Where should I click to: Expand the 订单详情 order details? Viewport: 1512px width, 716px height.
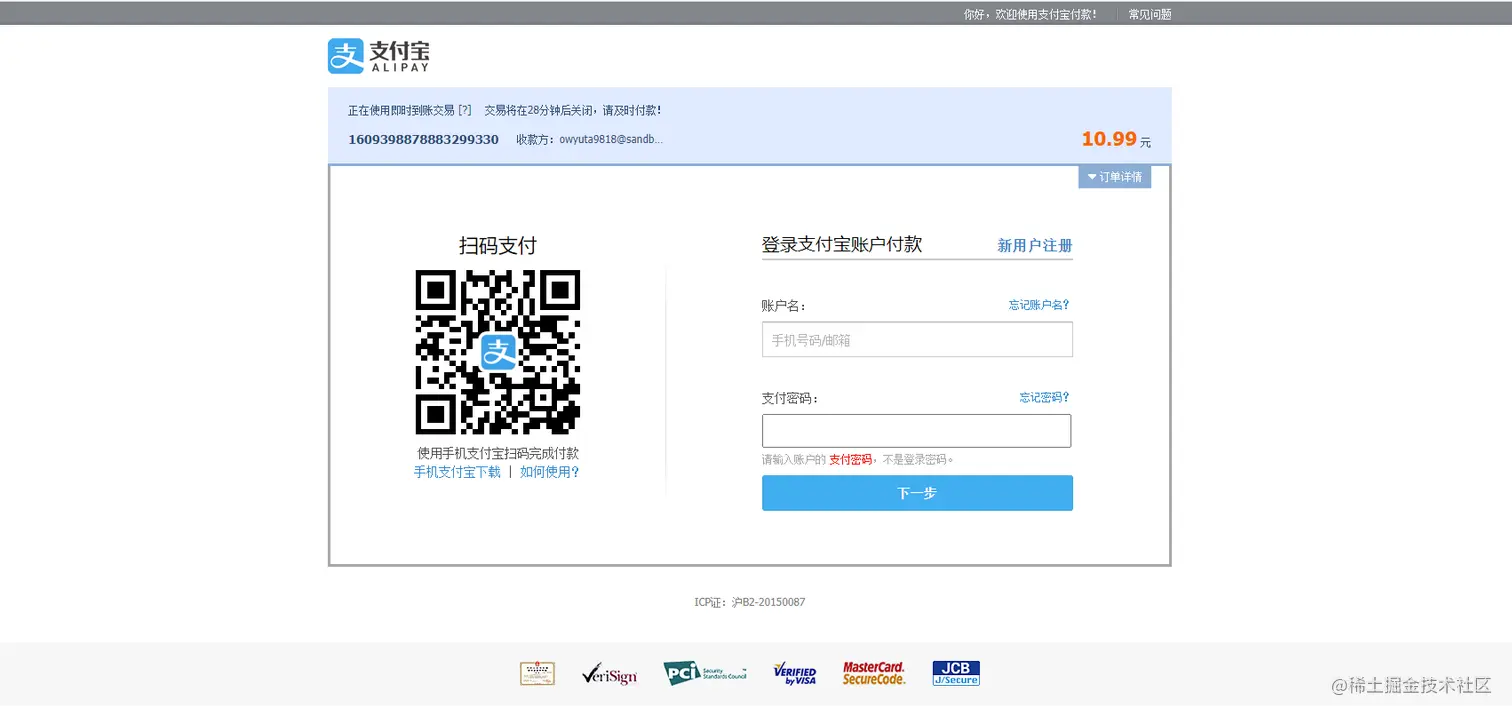(x=1114, y=177)
